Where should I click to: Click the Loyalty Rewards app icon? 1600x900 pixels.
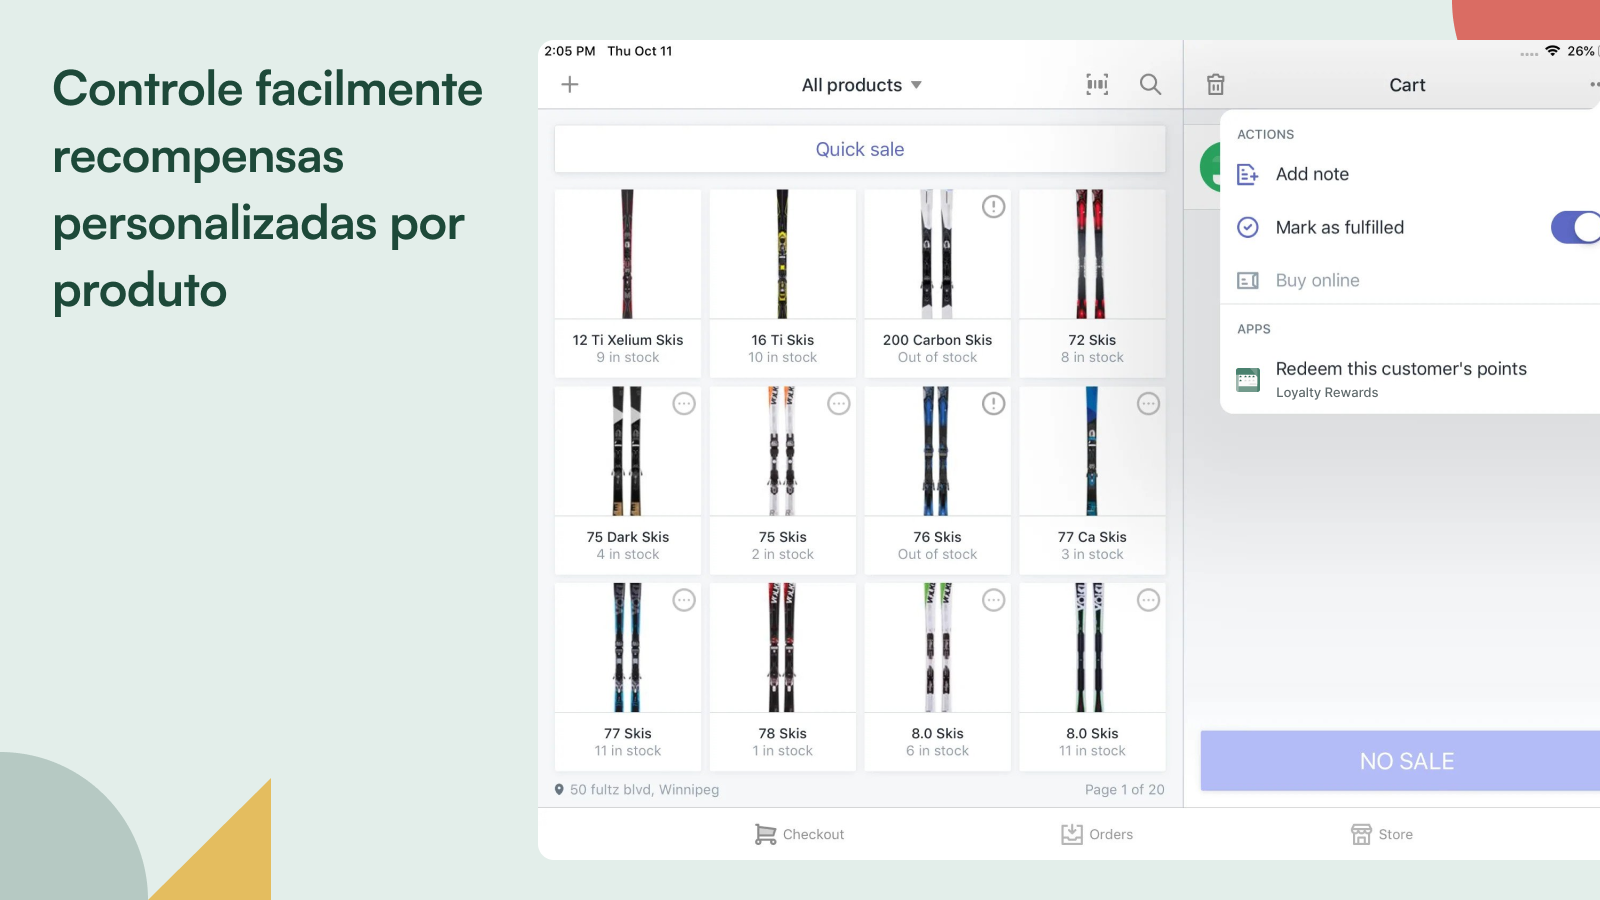1248,380
